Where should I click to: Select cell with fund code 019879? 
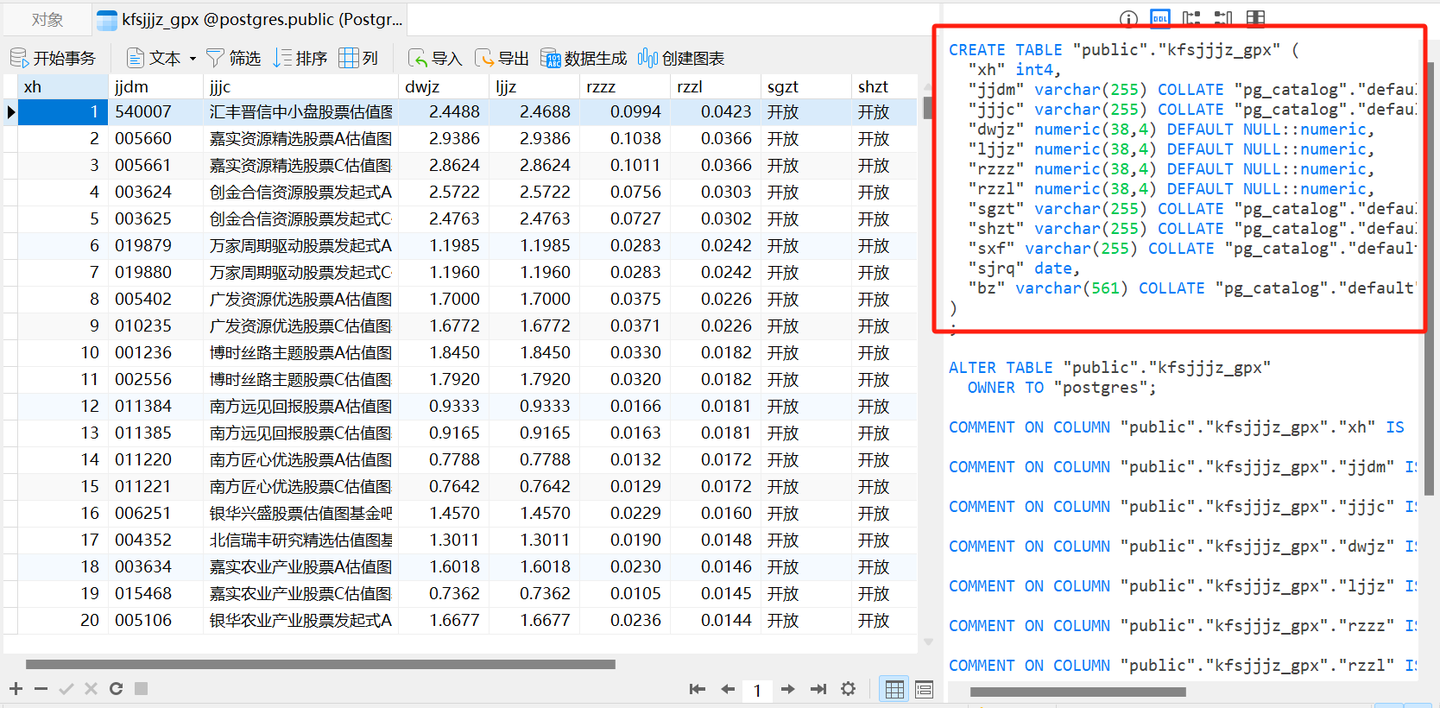[x=155, y=246]
